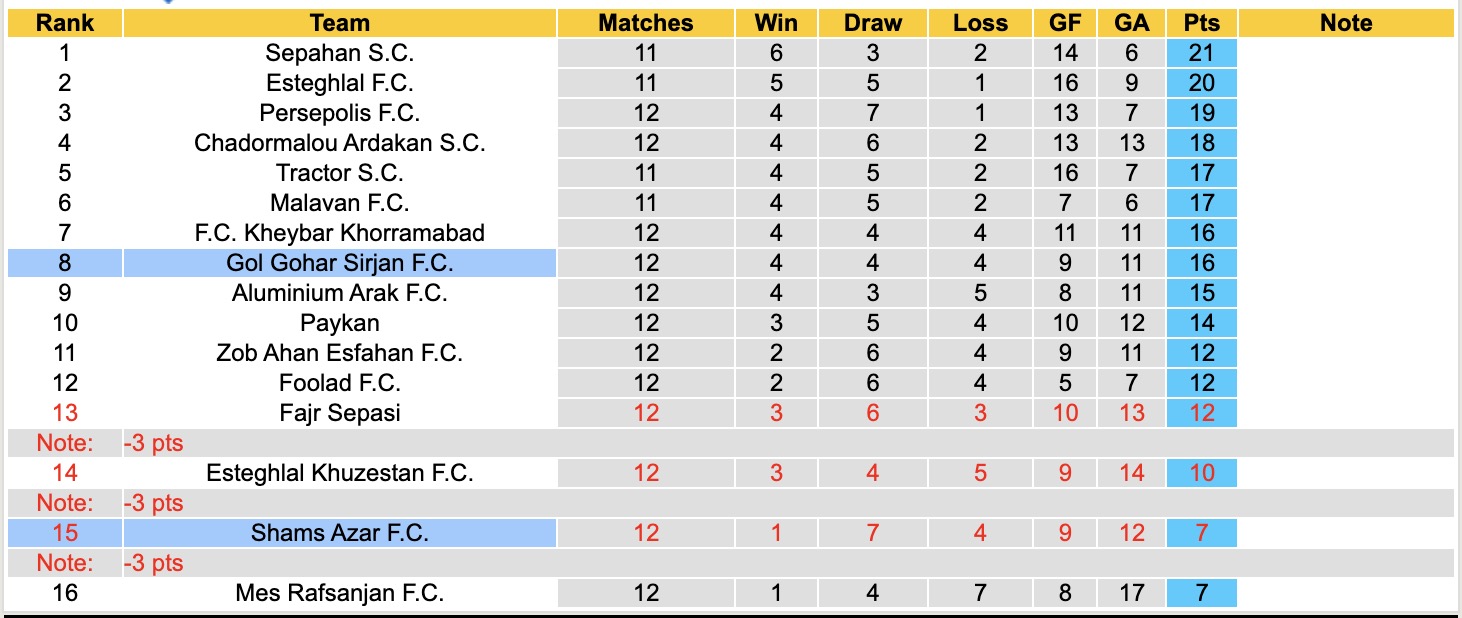
Task: Select Esteghlal Khuzestan F.C. team
Action: coord(340,473)
